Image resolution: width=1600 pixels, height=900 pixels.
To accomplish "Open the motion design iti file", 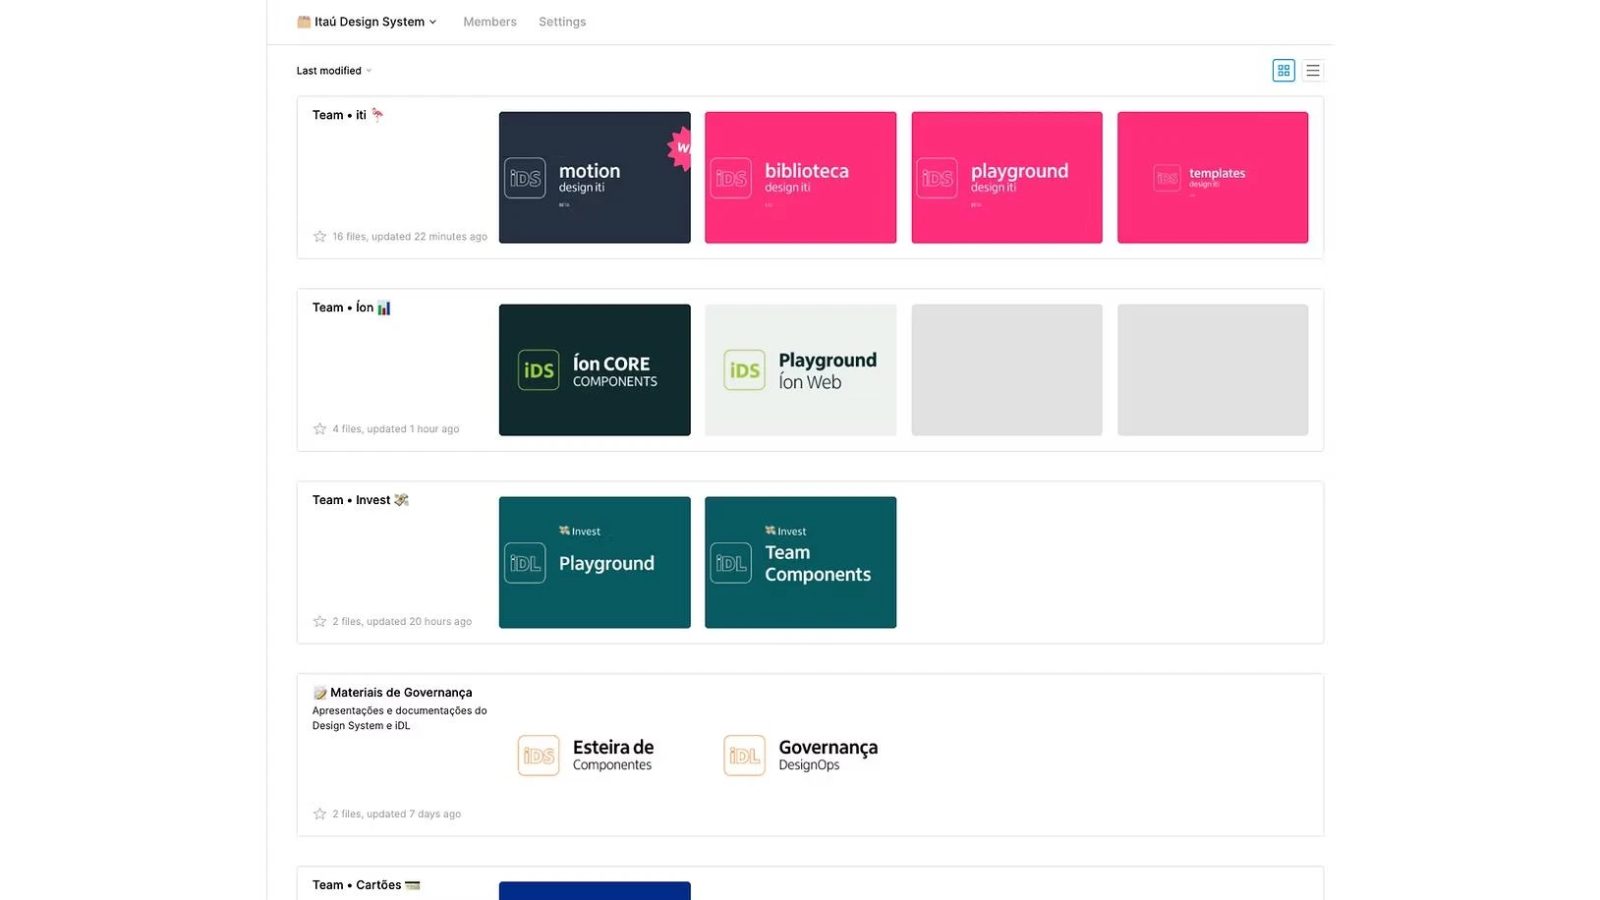I will point(595,177).
